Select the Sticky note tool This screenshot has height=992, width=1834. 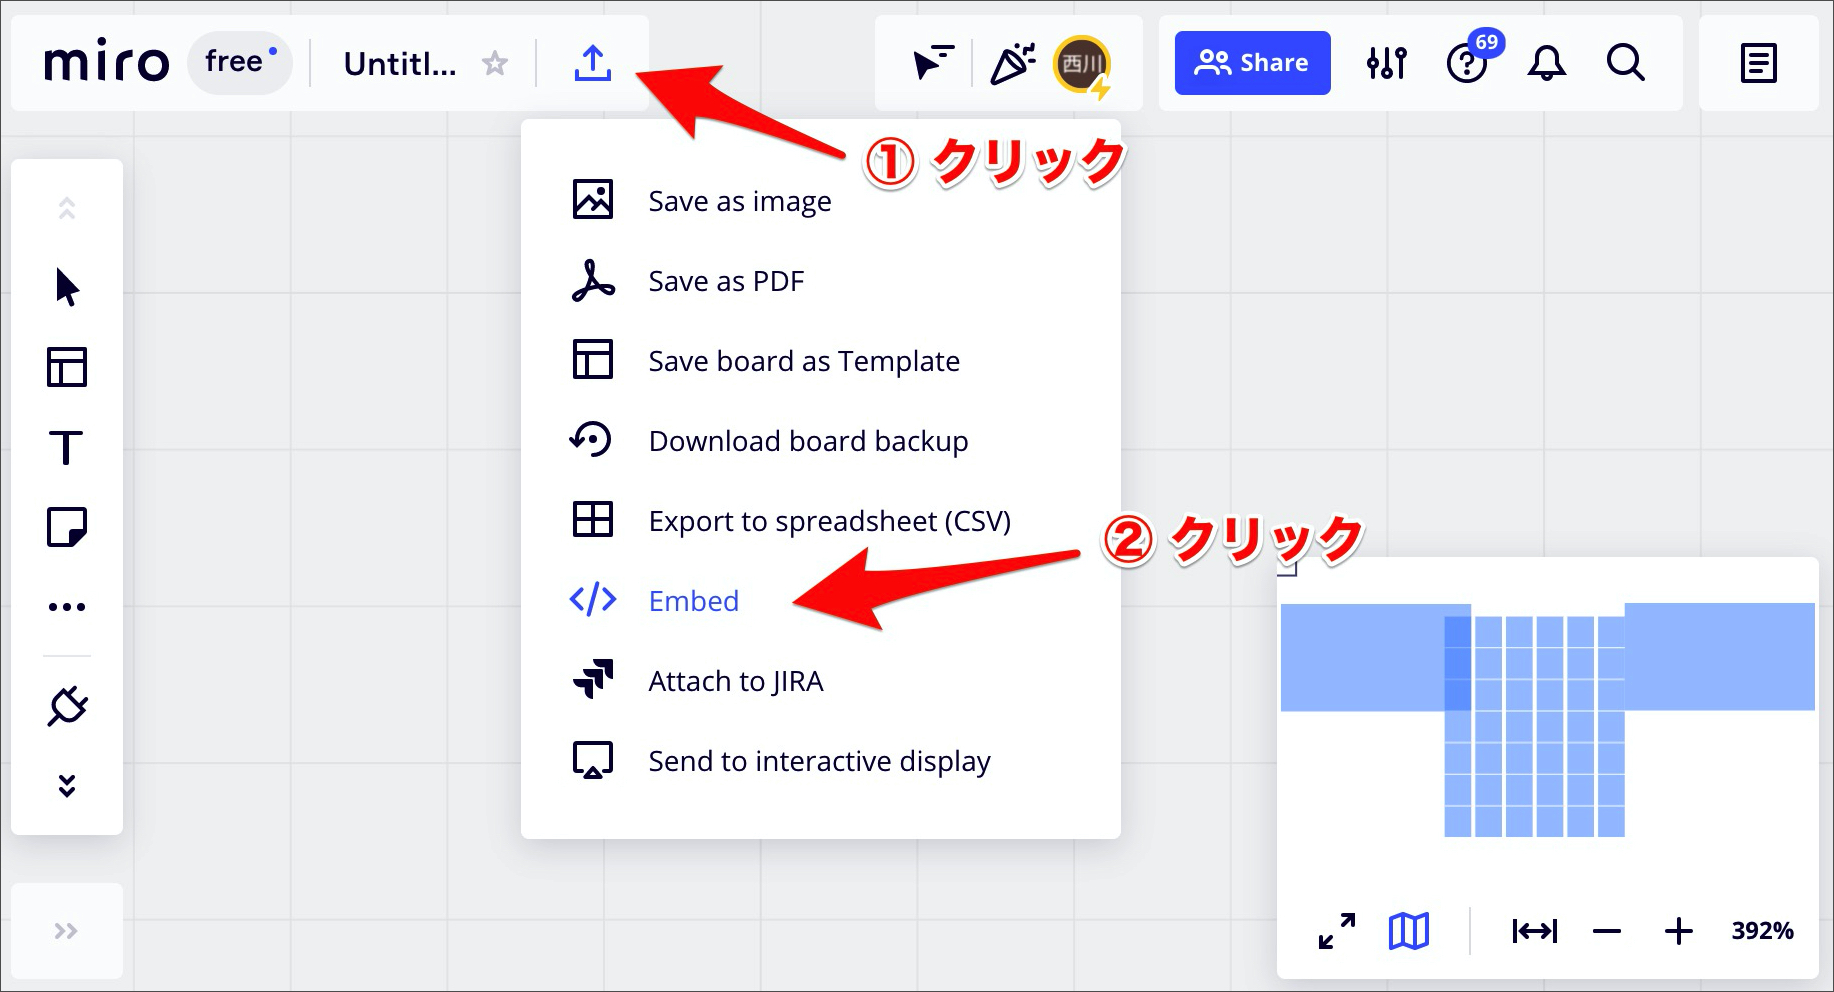pos(67,527)
